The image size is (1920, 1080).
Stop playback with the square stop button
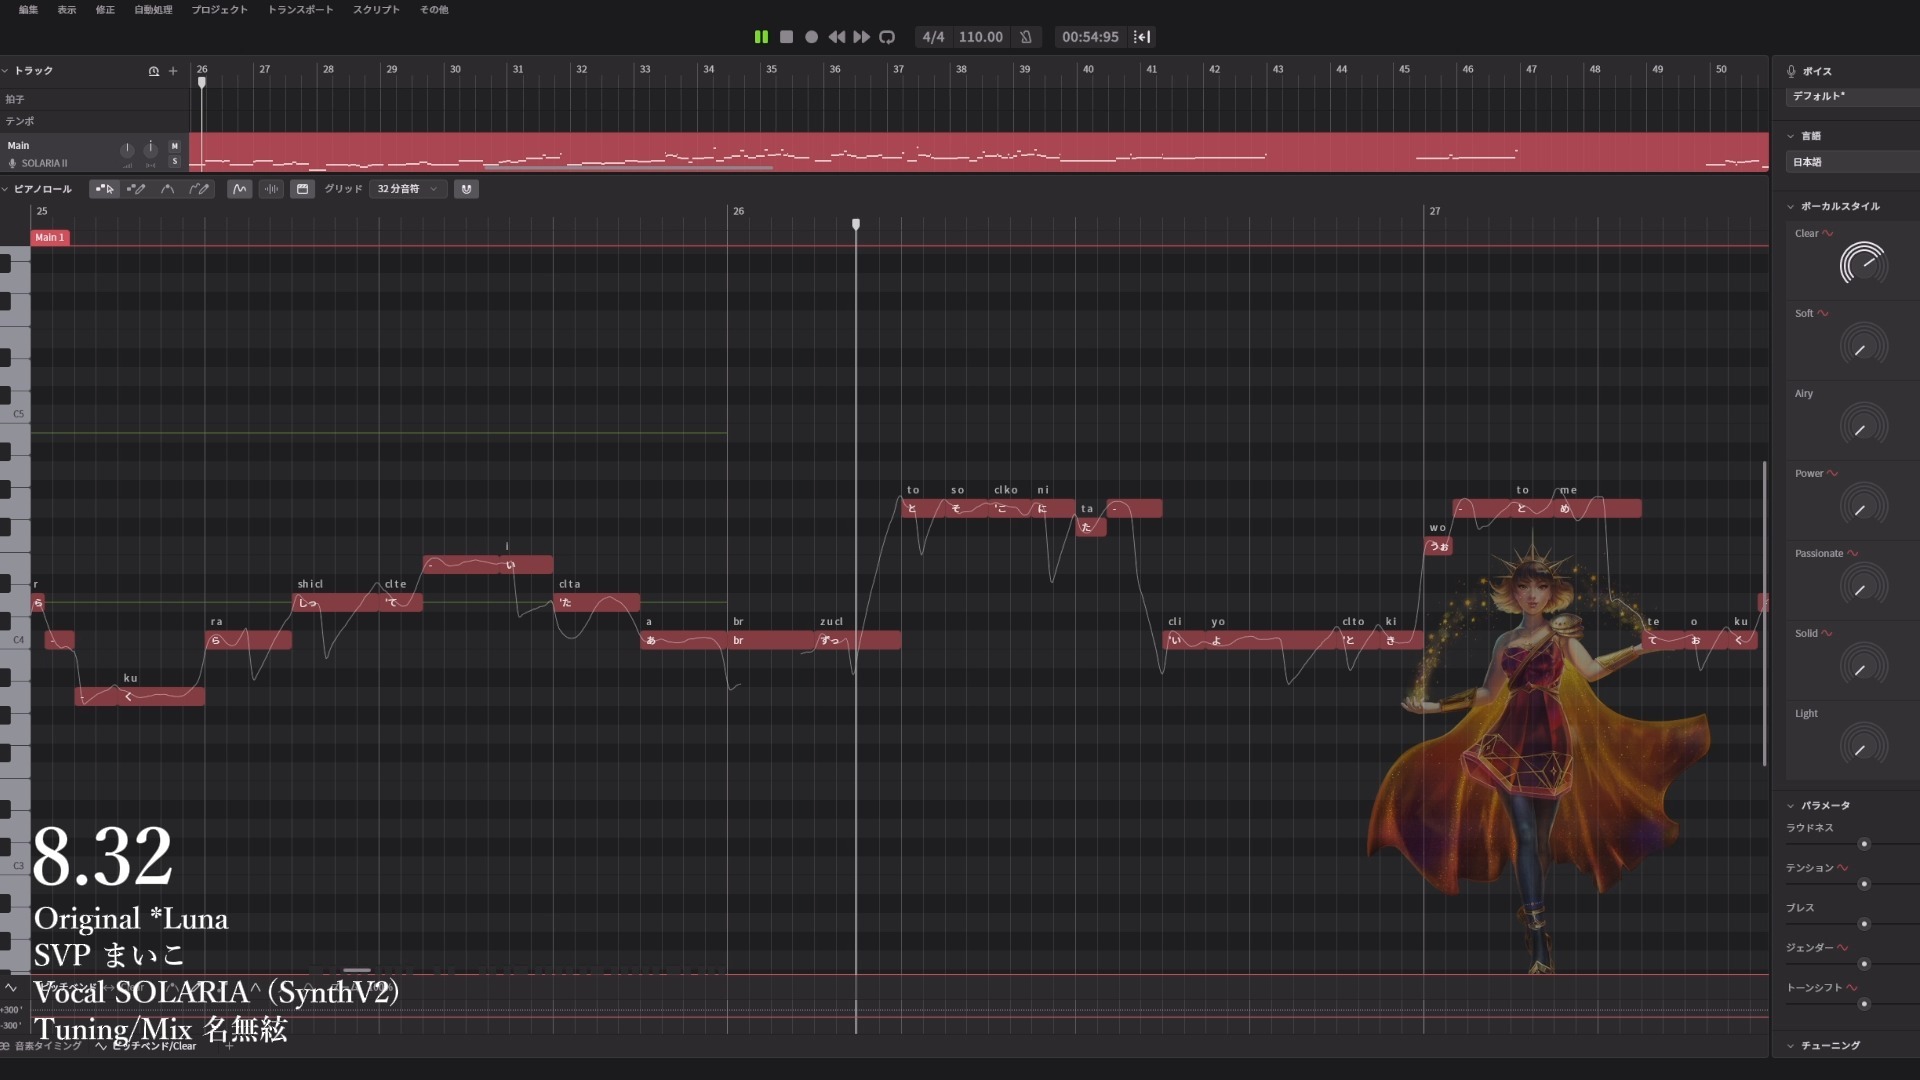(x=787, y=37)
